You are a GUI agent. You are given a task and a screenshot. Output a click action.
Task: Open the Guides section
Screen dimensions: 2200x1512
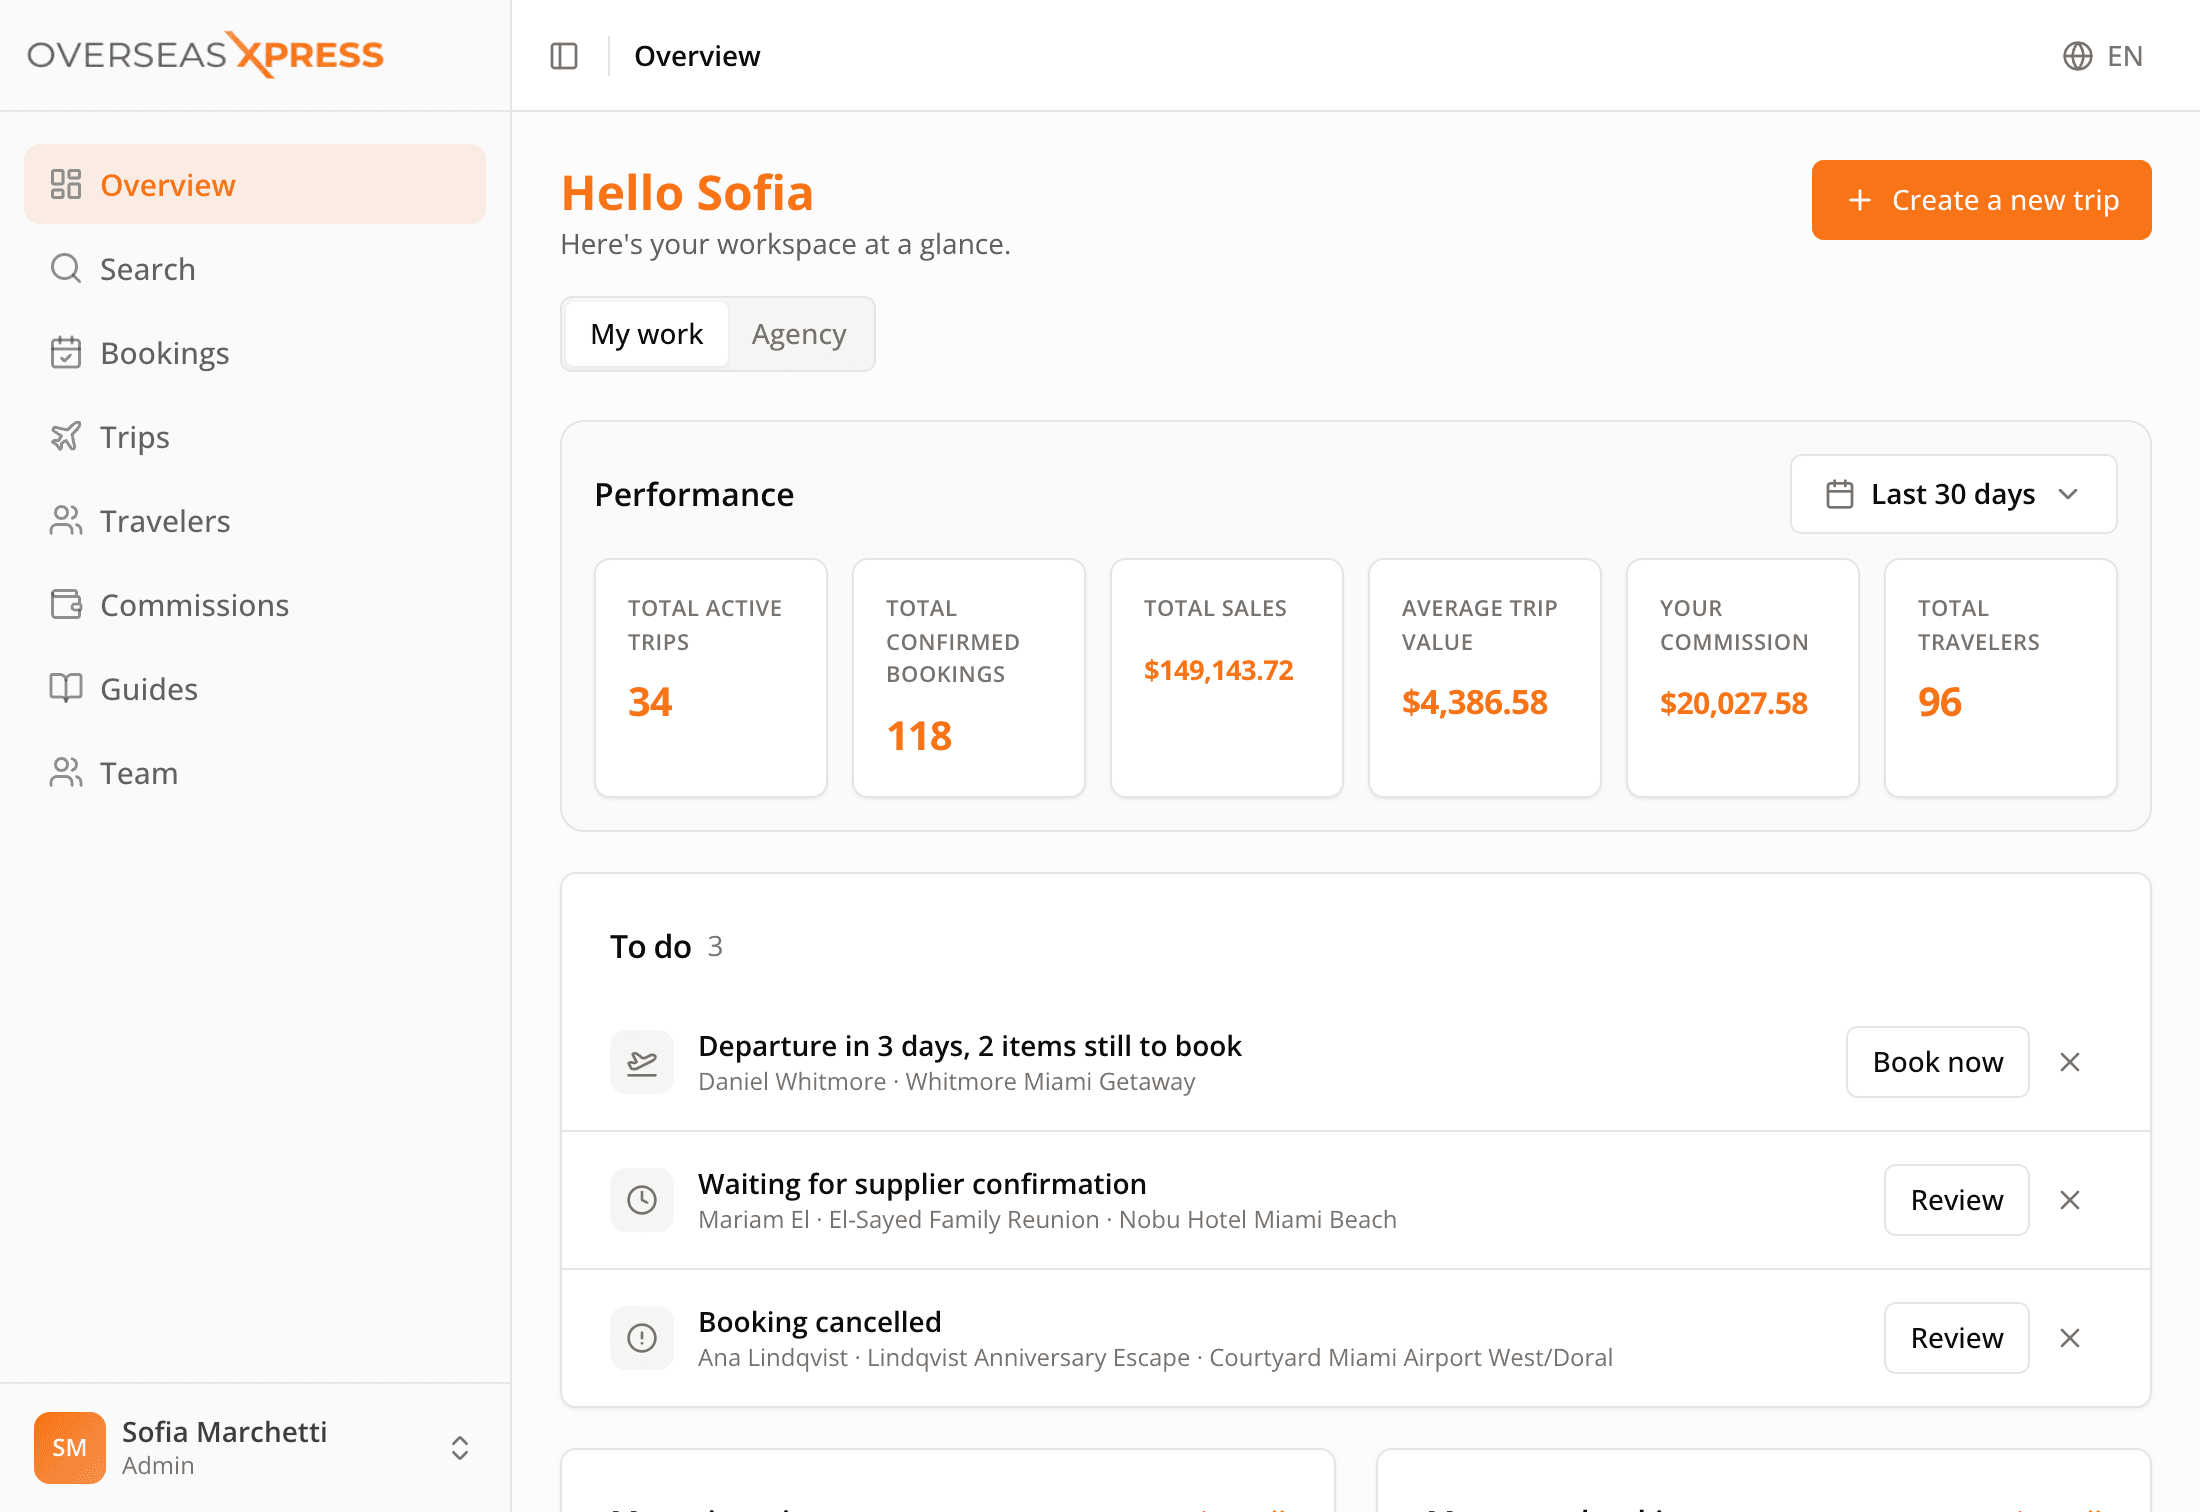[255, 688]
